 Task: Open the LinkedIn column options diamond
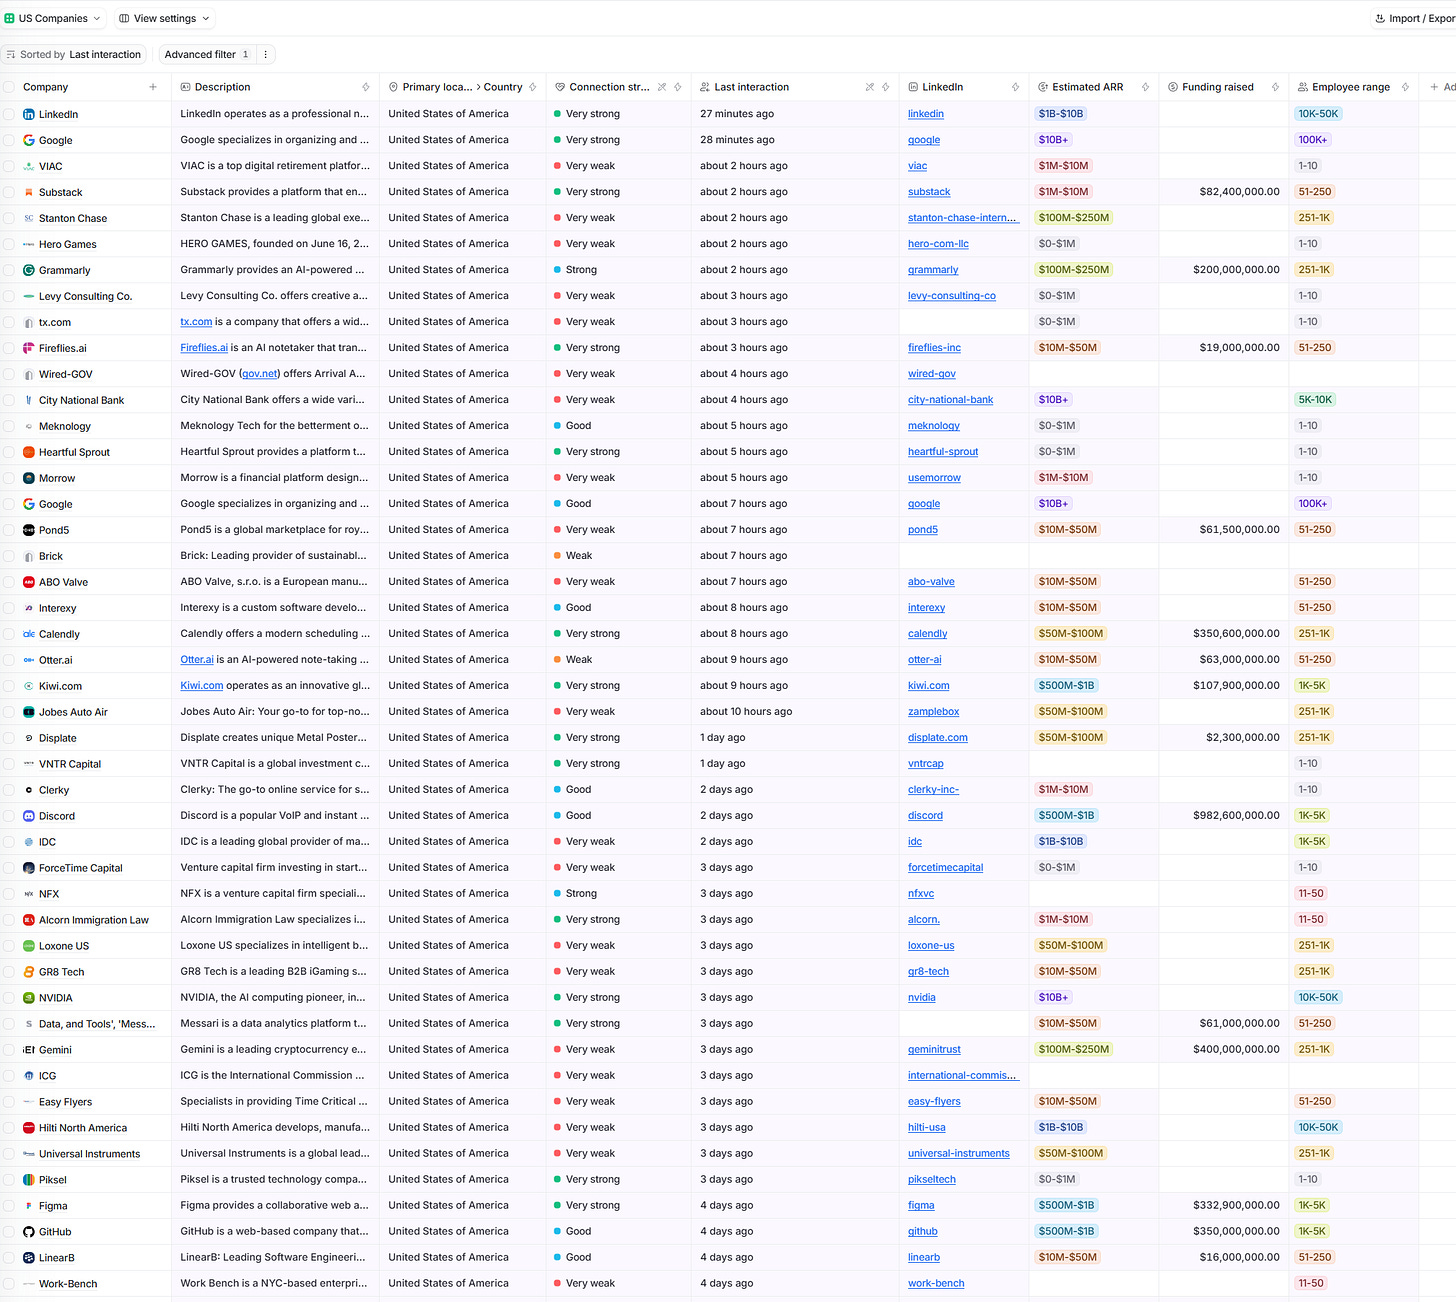(1016, 87)
